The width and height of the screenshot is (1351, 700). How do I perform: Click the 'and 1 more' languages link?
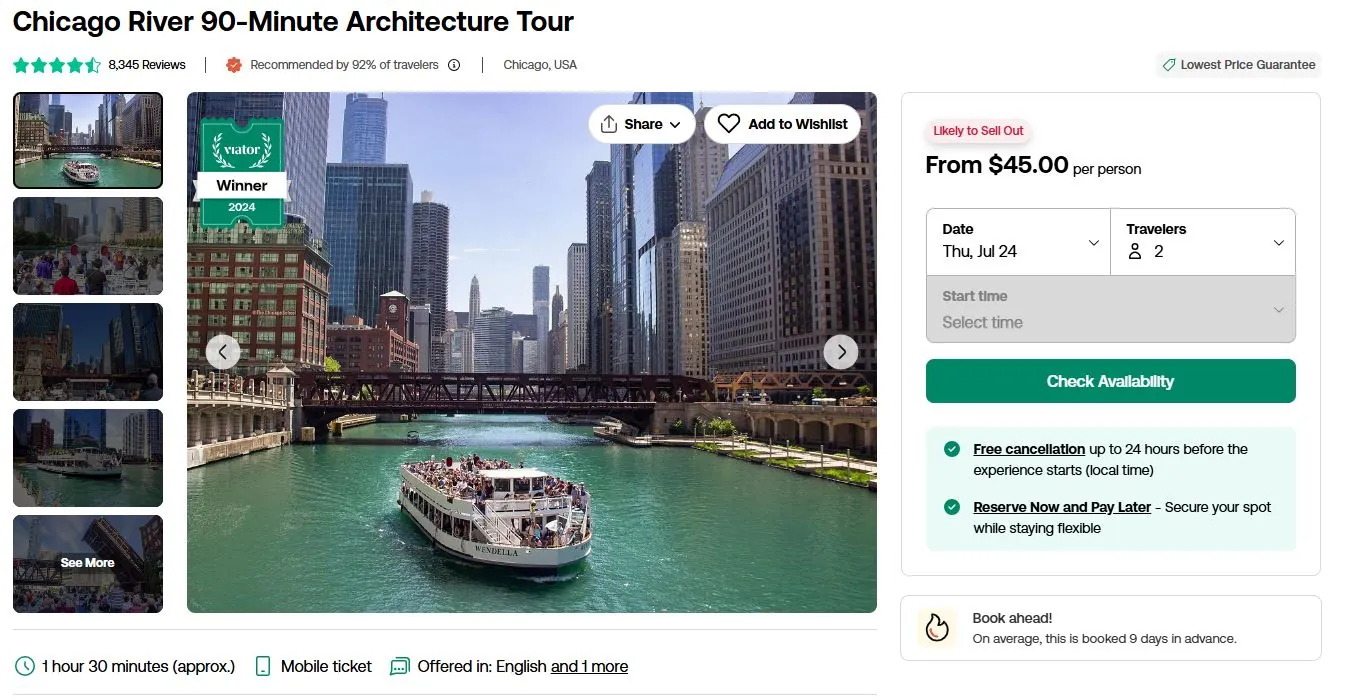tap(589, 666)
